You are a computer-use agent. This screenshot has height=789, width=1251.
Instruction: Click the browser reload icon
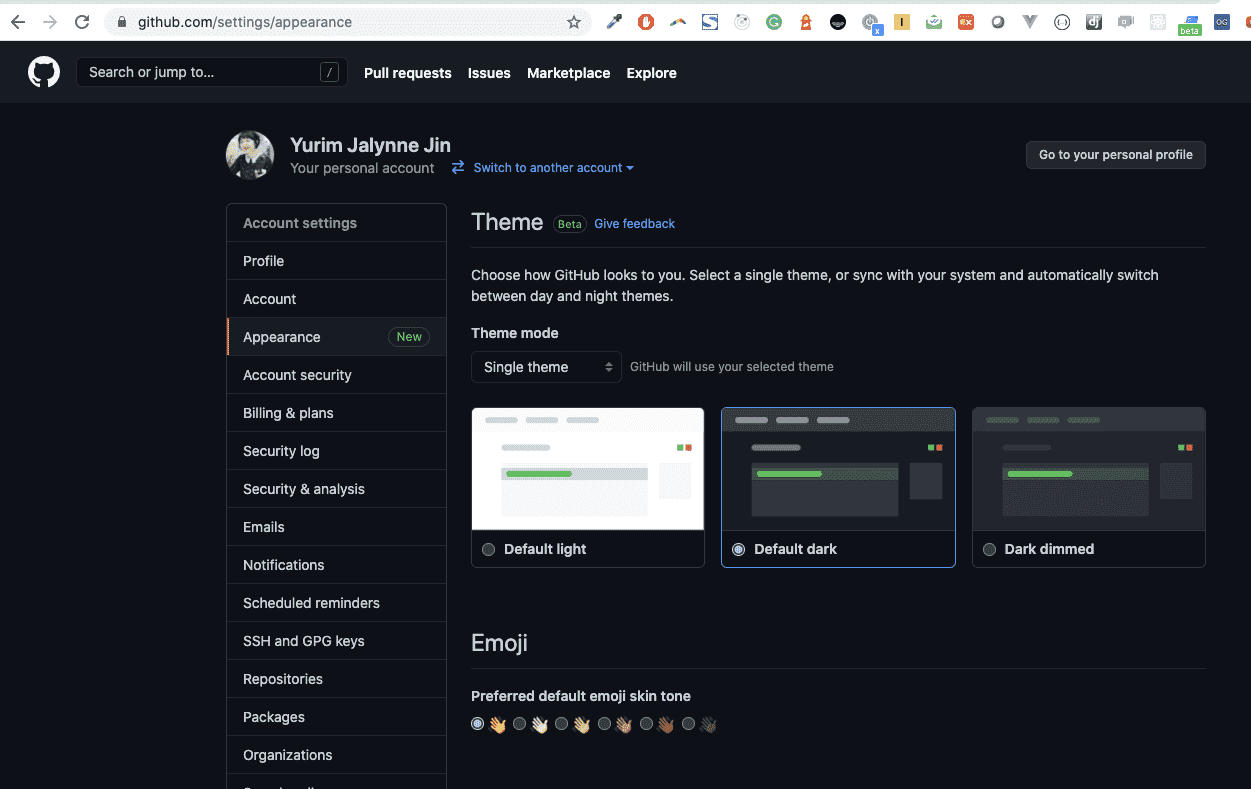(x=82, y=22)
